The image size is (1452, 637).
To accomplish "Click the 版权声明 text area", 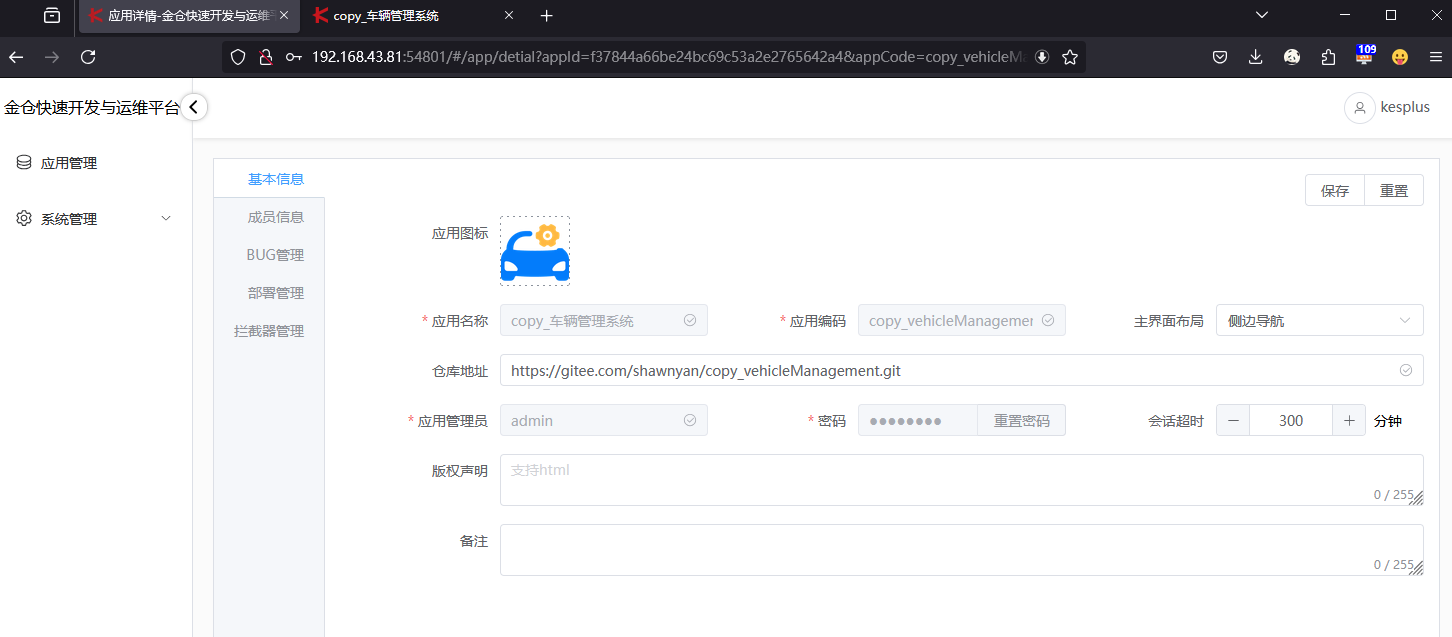I will click(962, 480).
